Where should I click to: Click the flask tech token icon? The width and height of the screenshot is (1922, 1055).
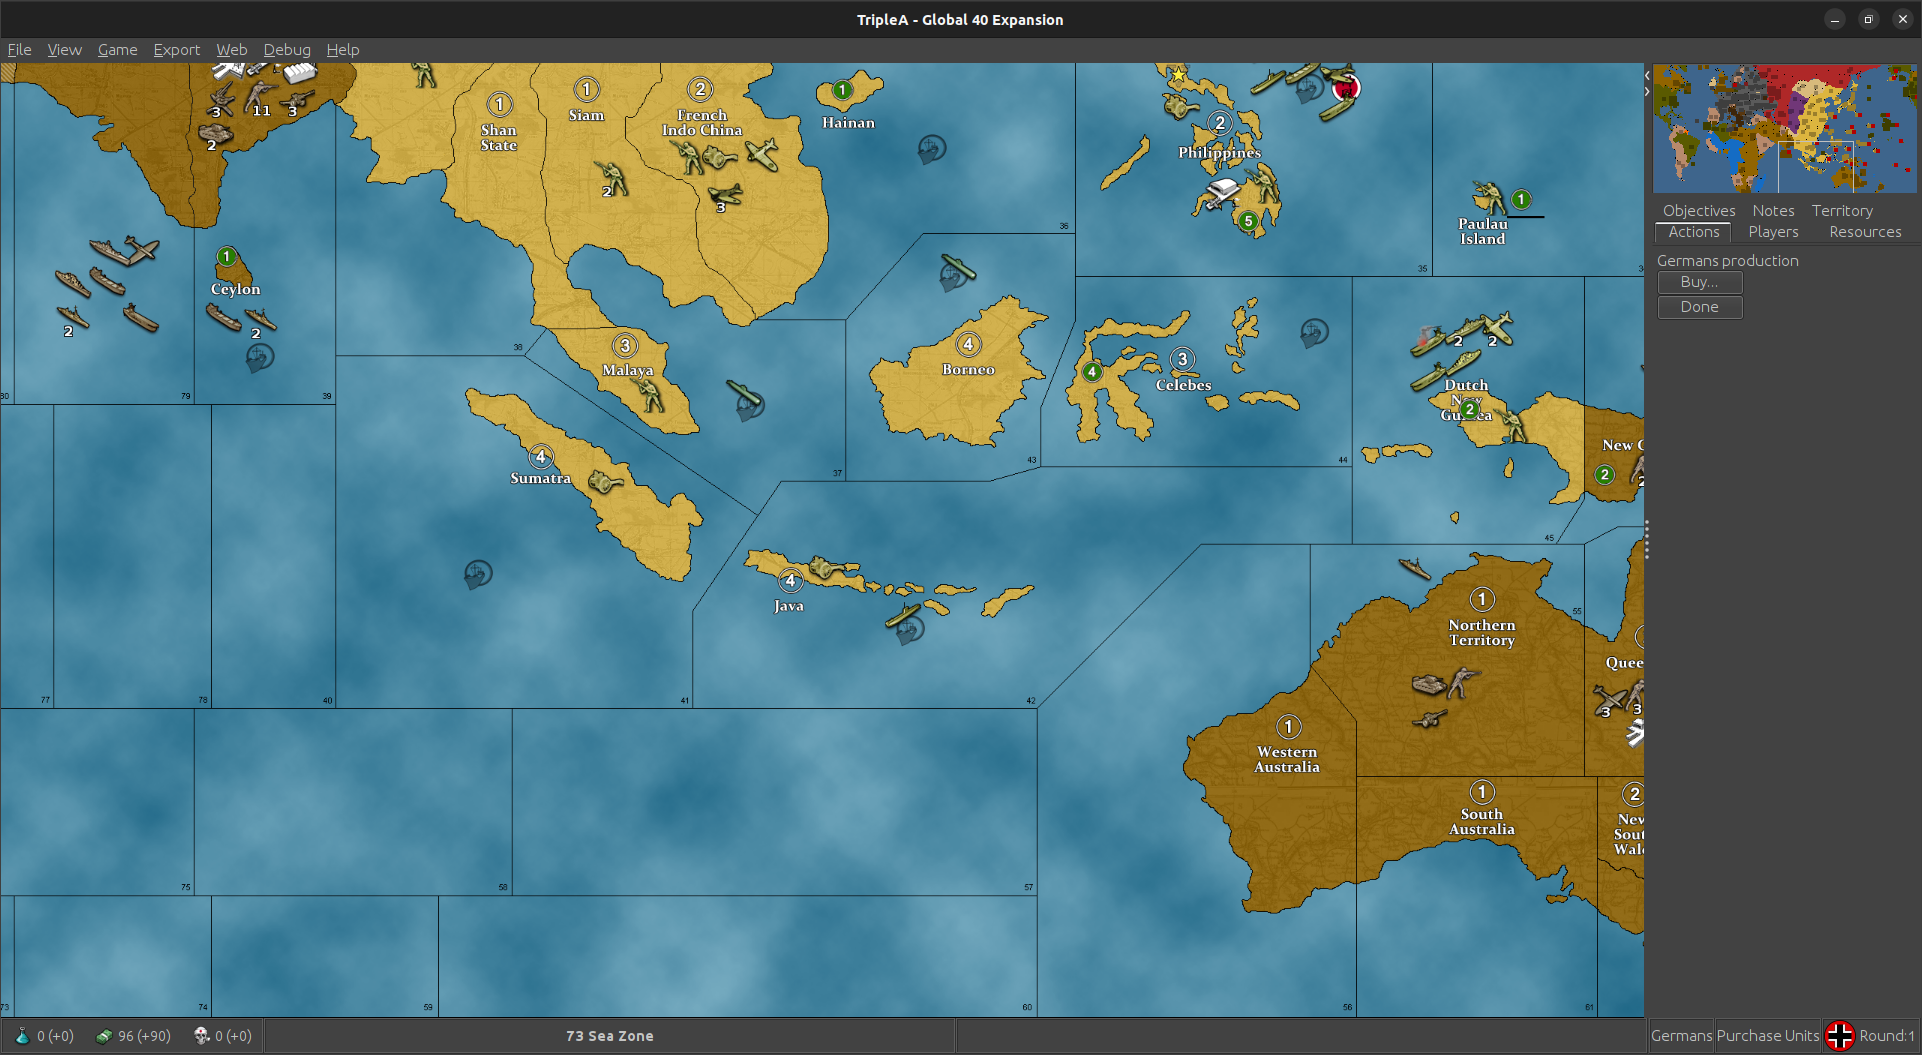coord(22,1036)
